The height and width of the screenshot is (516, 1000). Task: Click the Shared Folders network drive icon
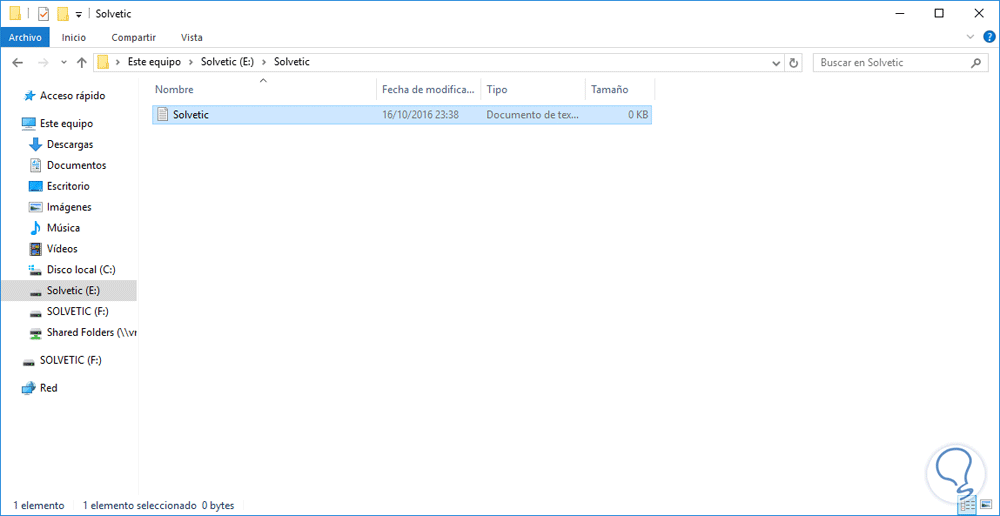pyautogui.click(x=36, y=334)
